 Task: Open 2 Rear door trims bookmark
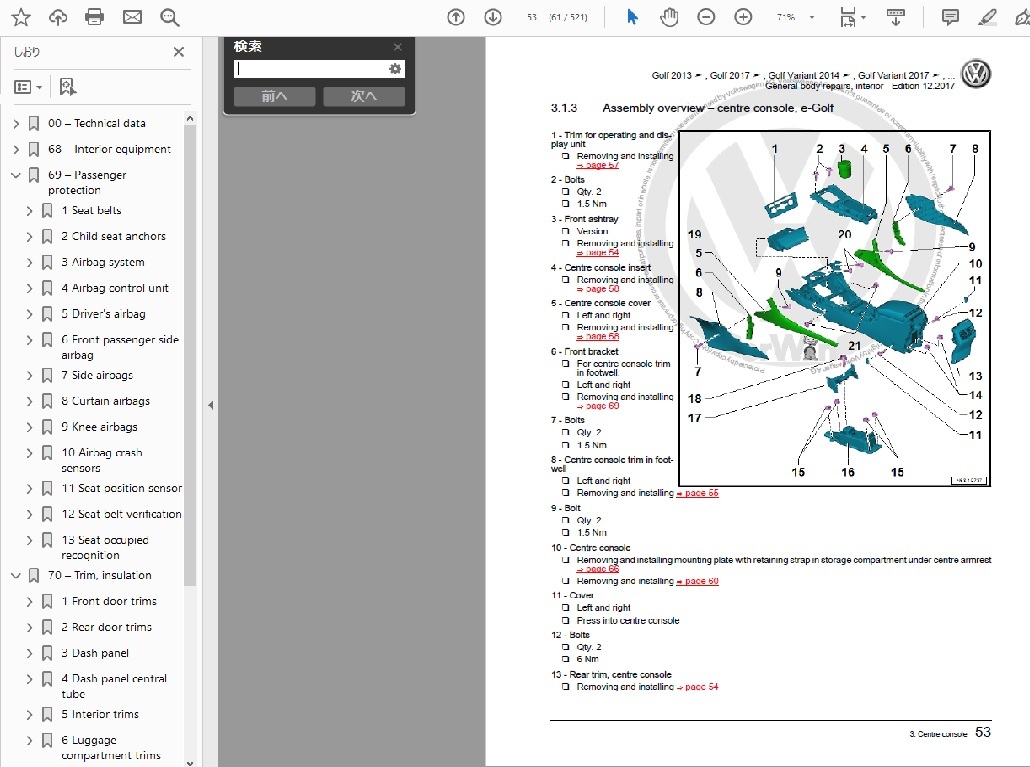click(106, 627)
